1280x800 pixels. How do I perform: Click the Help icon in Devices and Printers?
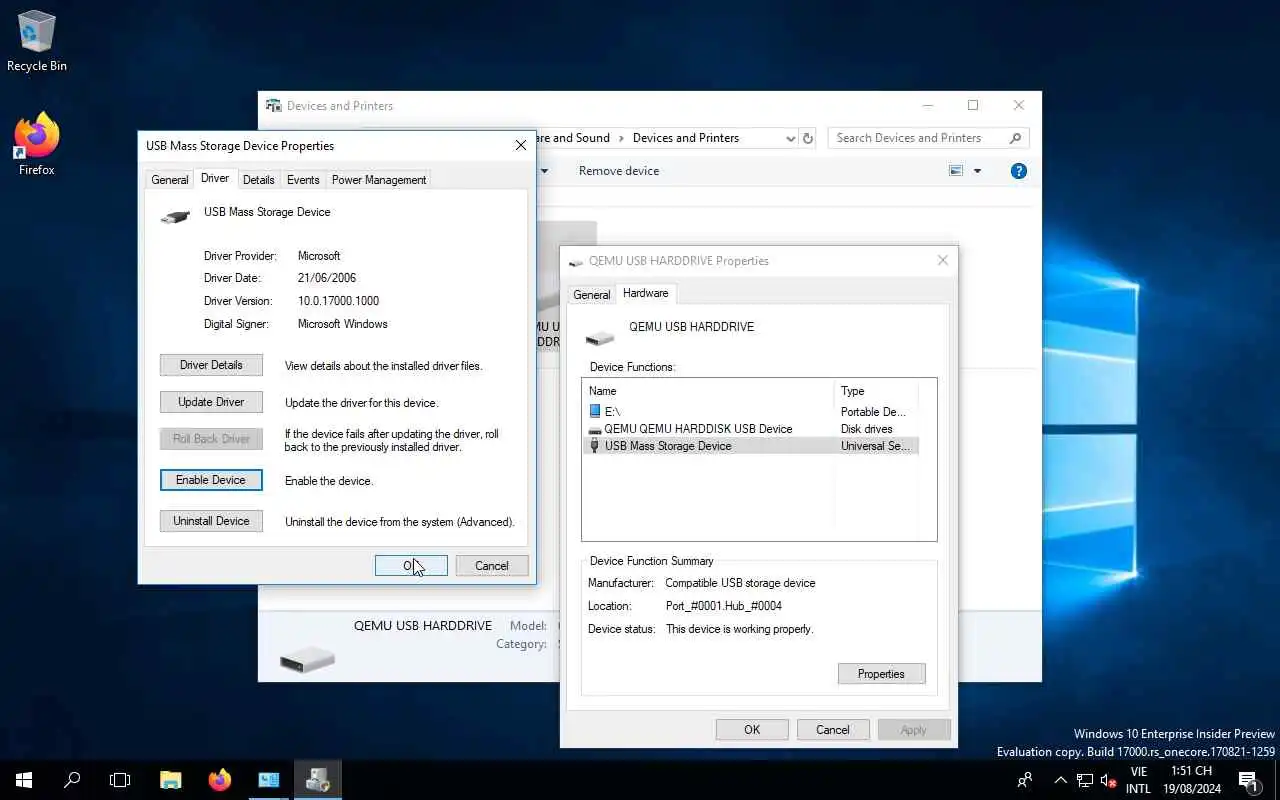click(x=1019, y=171)
